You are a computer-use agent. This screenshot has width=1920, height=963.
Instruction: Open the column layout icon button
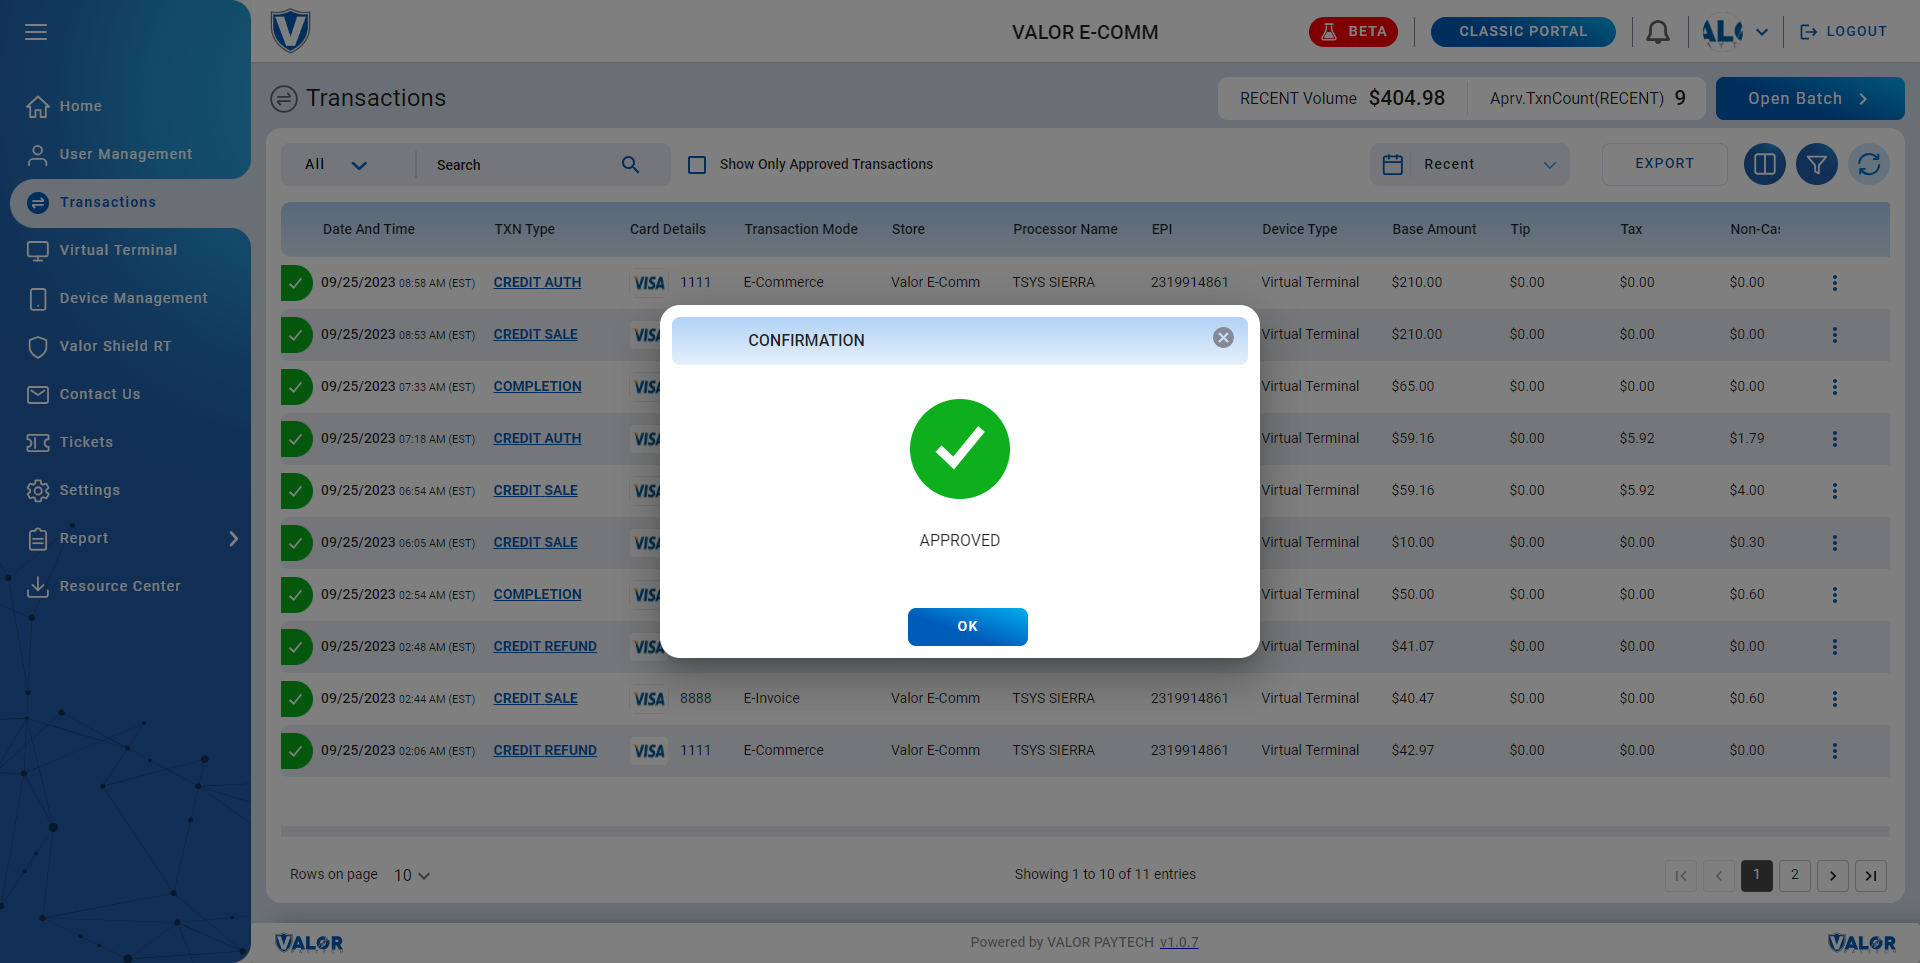1765,164
